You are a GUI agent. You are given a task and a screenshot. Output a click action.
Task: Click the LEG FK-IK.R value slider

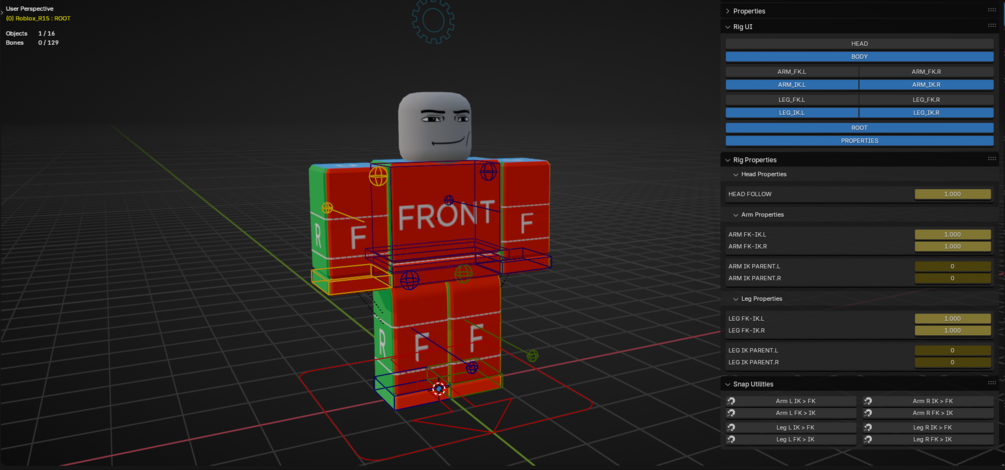click(x=952, y=330)
